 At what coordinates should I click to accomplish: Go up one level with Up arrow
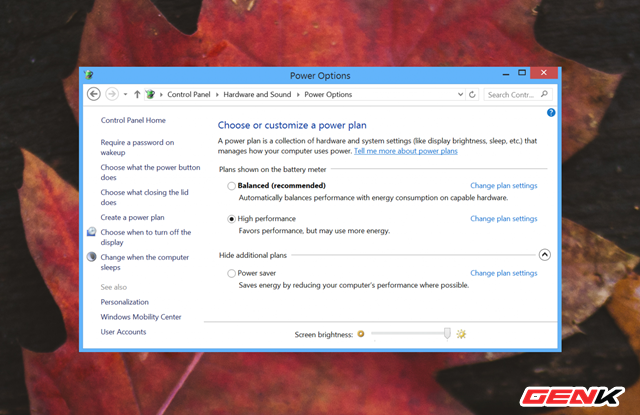(137, 94)
